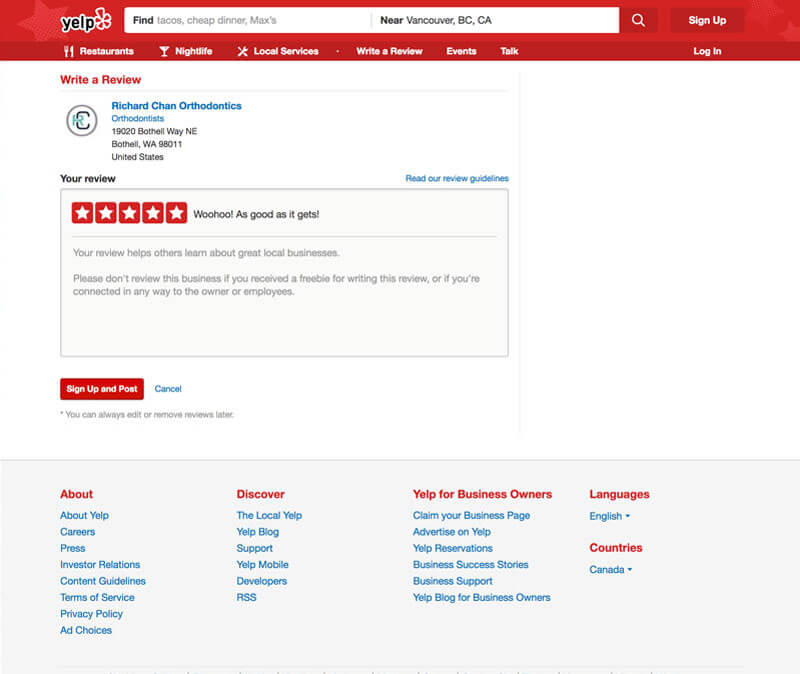Expand the Canada country dropdown
This screenshot has height=674, width=800.
coord(611,569)
